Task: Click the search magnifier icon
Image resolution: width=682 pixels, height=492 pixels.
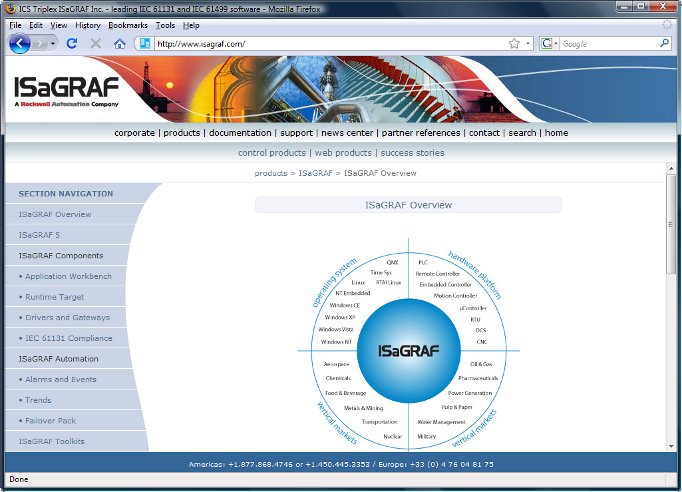Action: [664, 44]
